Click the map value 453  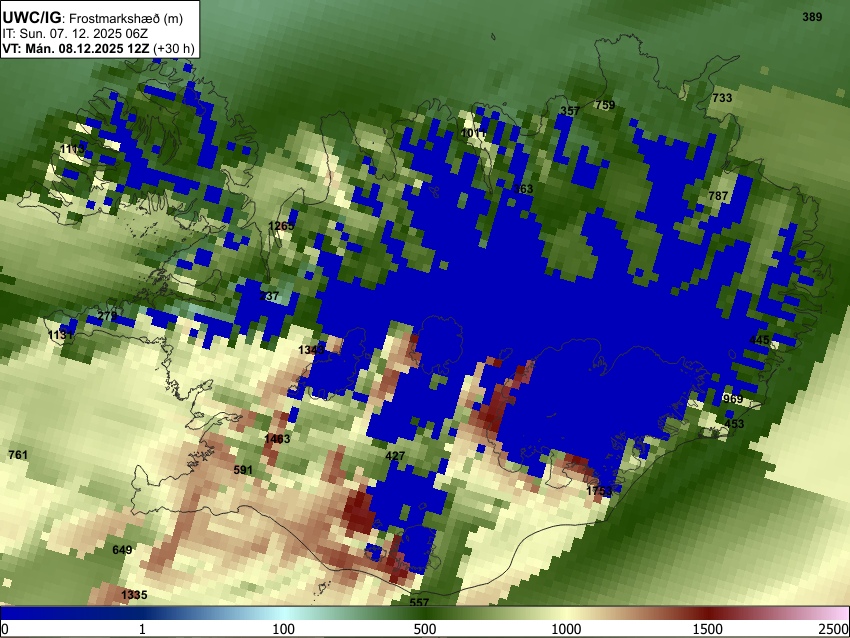pos(735,423)
